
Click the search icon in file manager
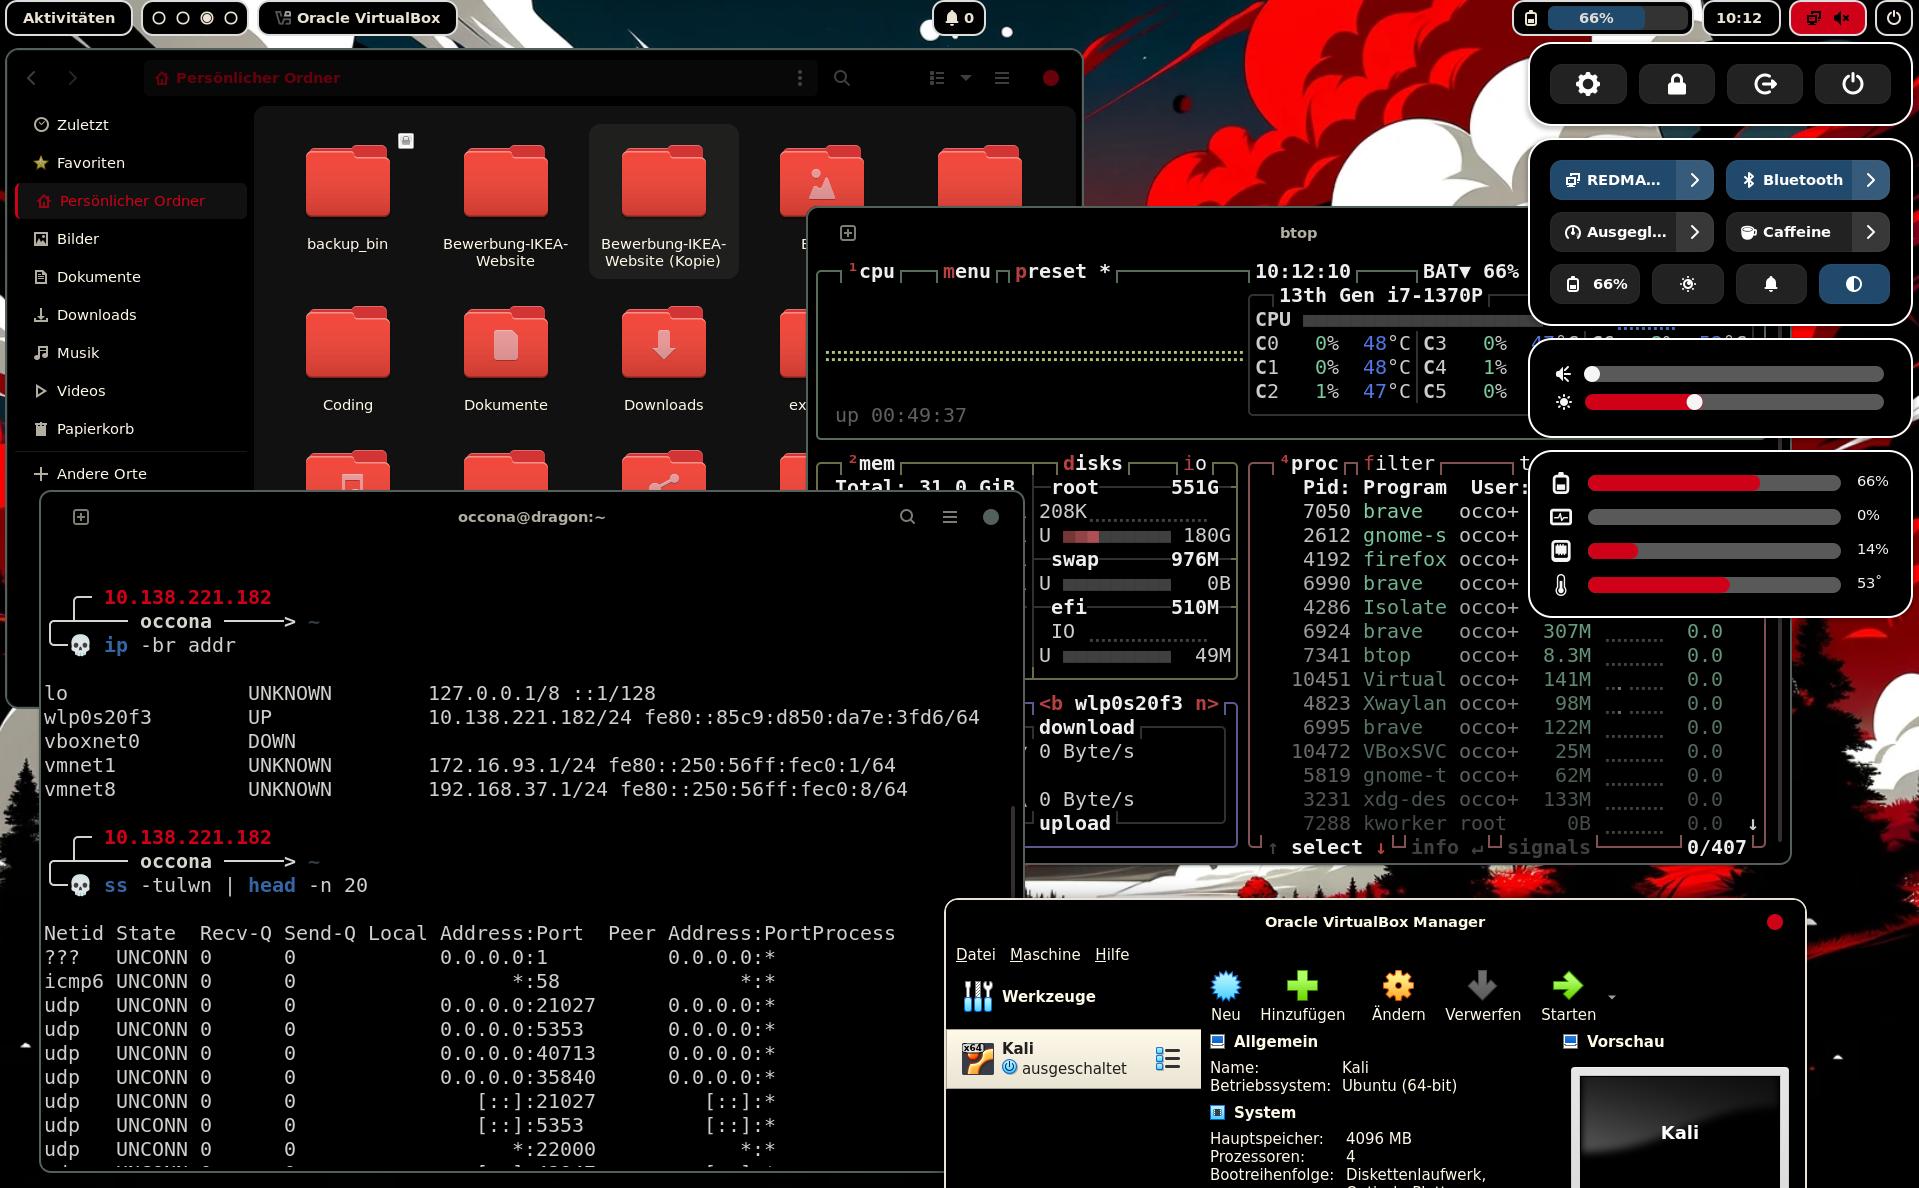[842, 78]
